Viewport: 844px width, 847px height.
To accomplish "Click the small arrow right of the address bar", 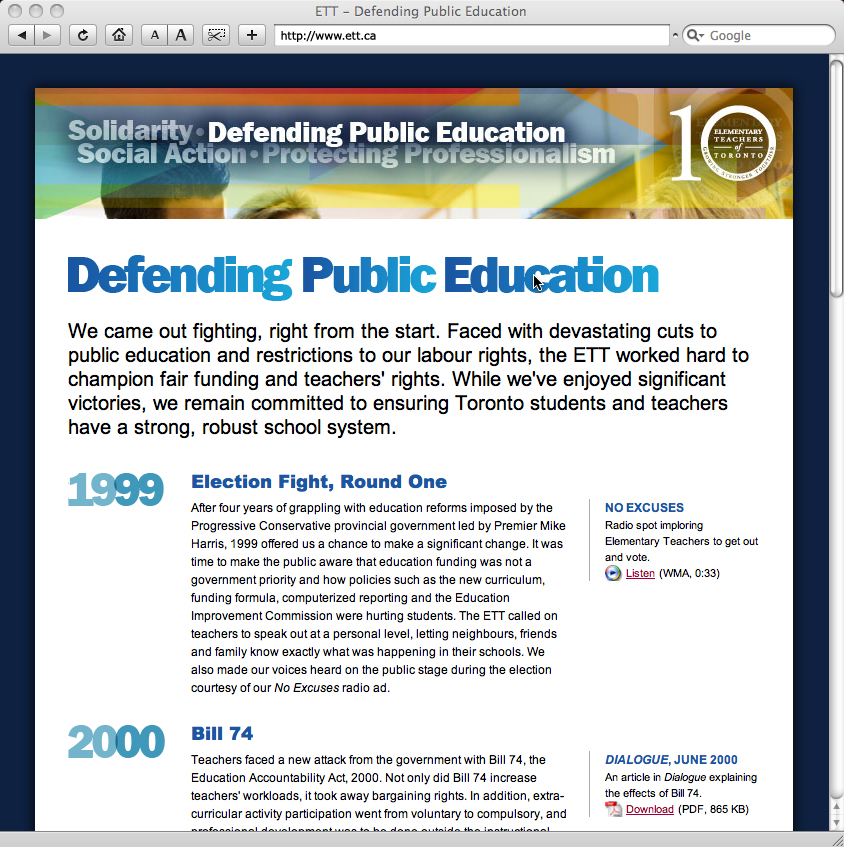I will click(675, 36).
